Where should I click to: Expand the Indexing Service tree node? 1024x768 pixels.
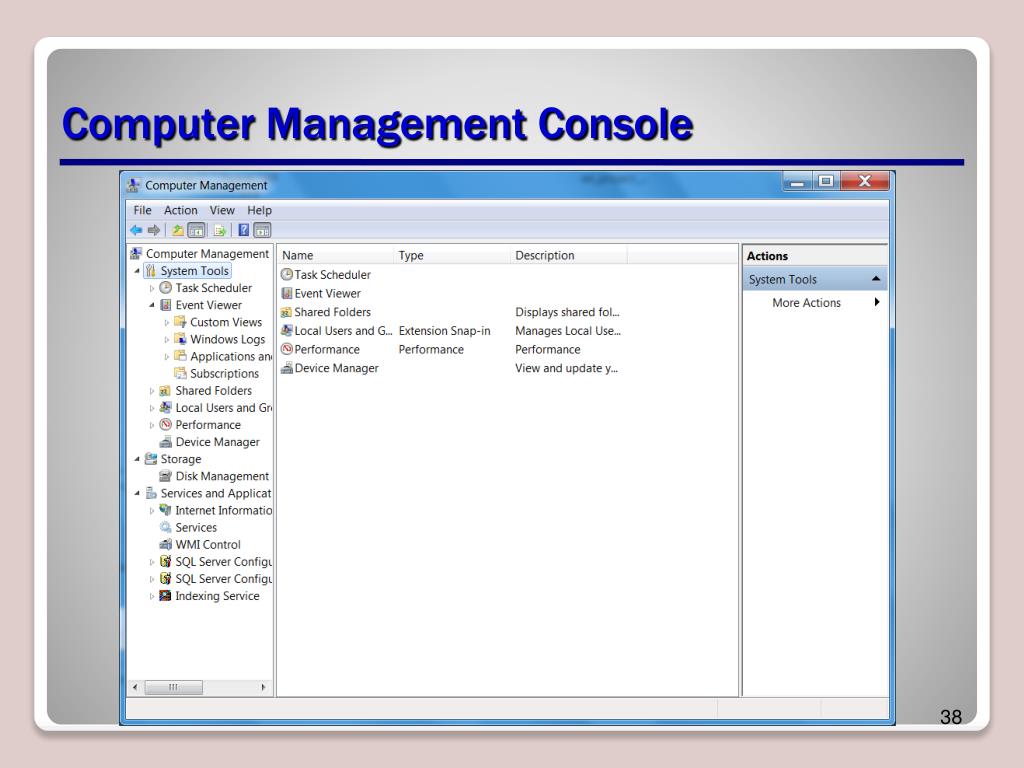pyautogui.click(x=152, y=596)
